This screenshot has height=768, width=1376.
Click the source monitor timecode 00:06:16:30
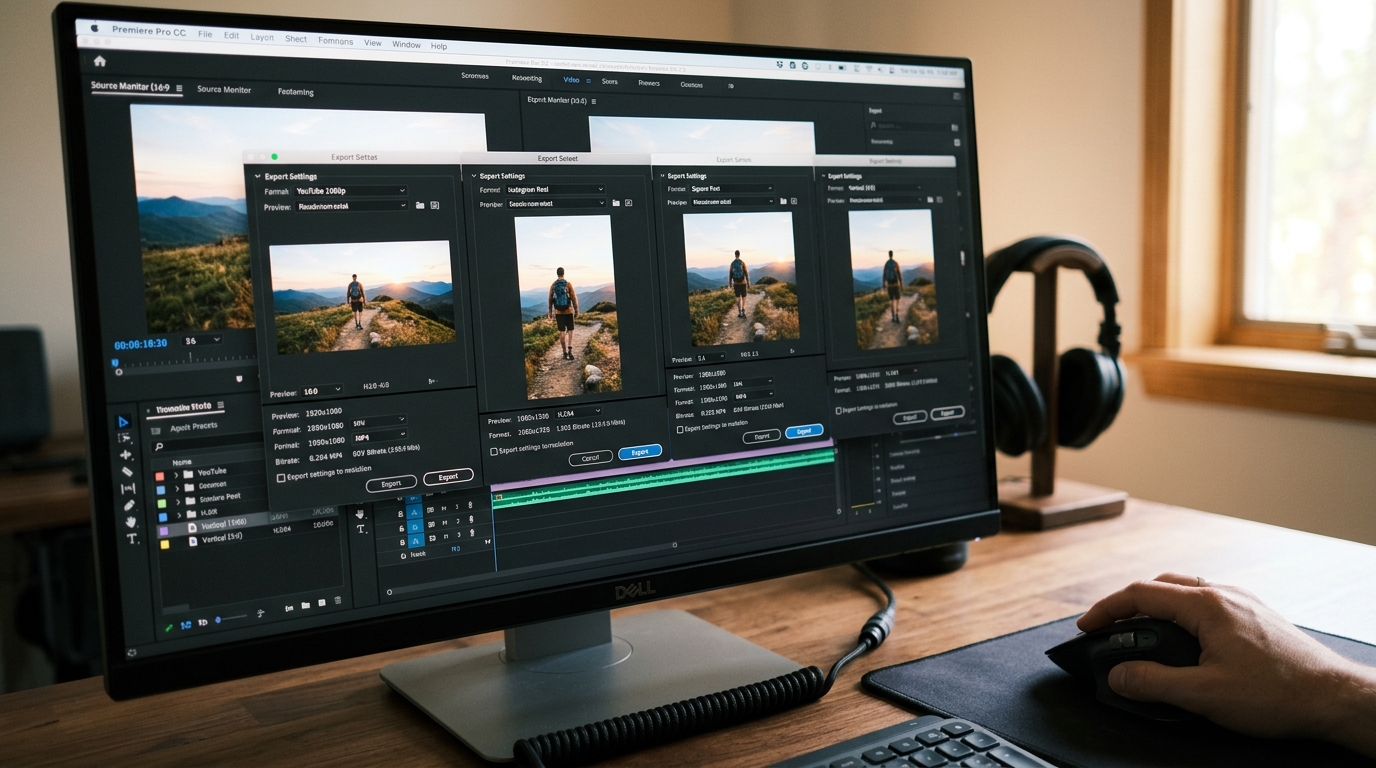point(141,344)
